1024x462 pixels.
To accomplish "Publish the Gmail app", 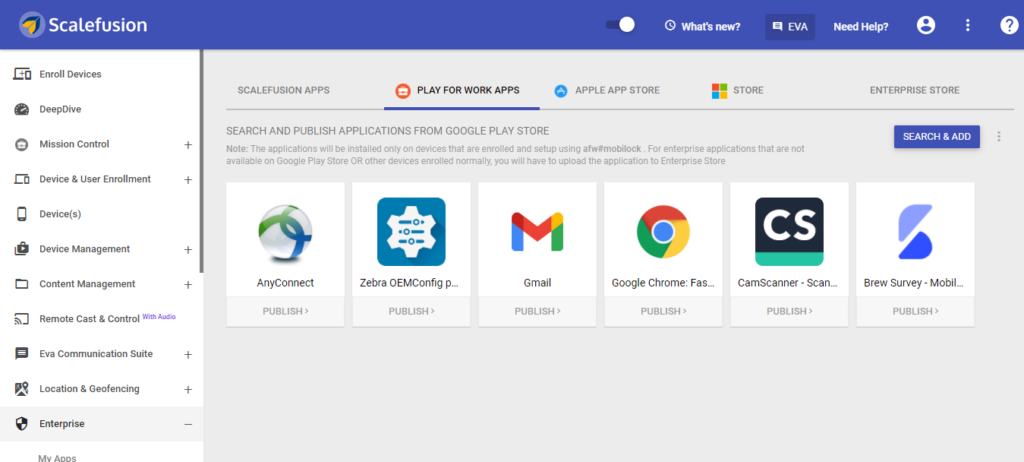I will point(537,312).
